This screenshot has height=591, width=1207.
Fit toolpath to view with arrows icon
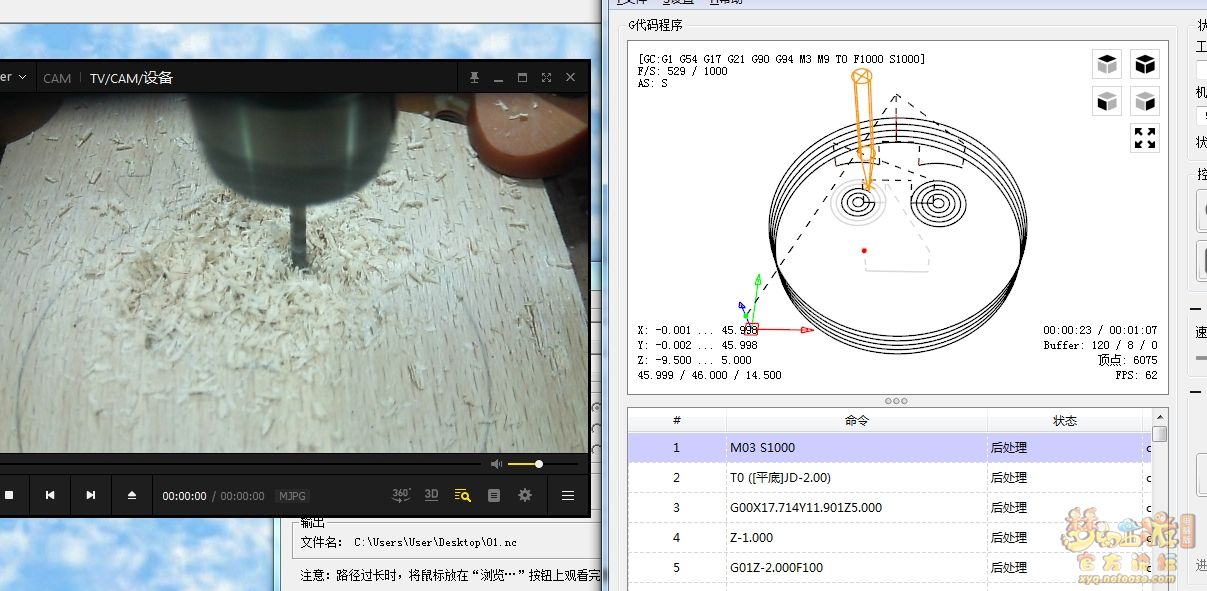pyautogui.click(x=1145, y=138)
